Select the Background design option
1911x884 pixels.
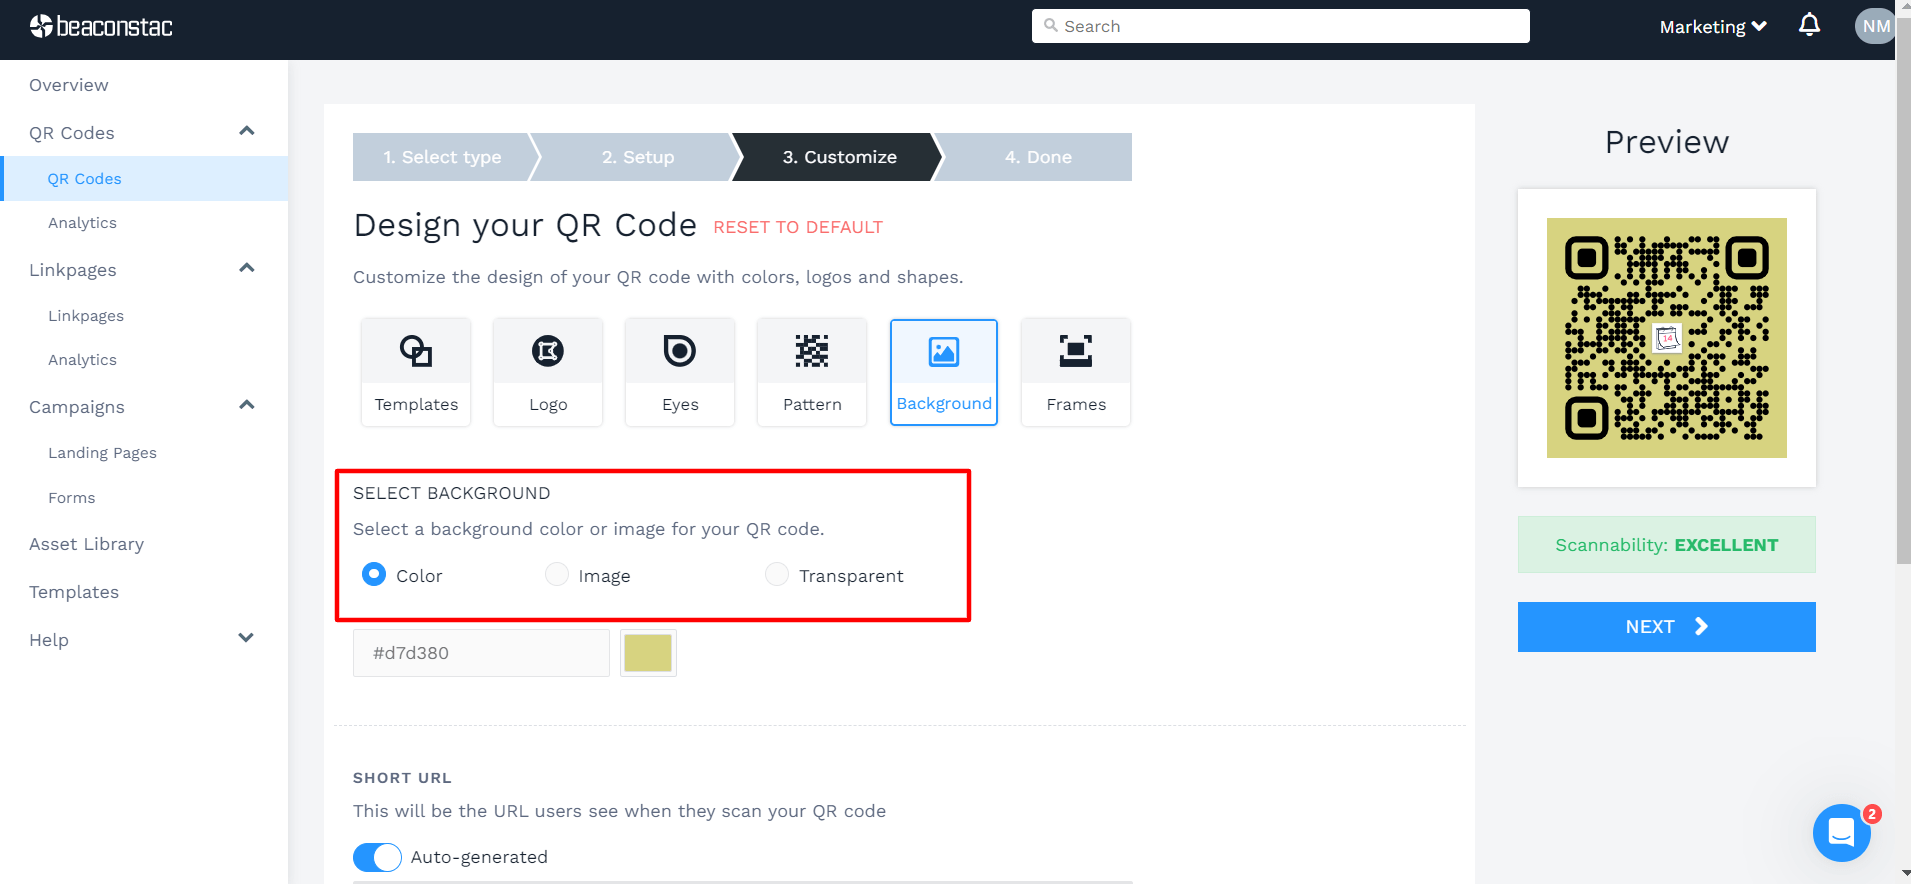point(944,372)
